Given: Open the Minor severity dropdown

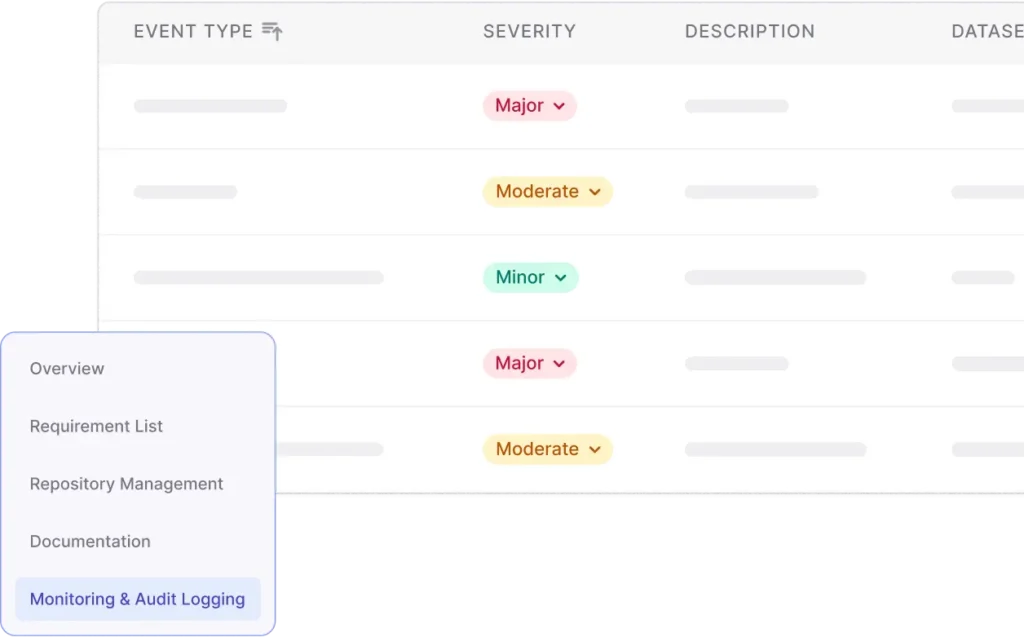Looking at the screenshot, I should [530, 278].
